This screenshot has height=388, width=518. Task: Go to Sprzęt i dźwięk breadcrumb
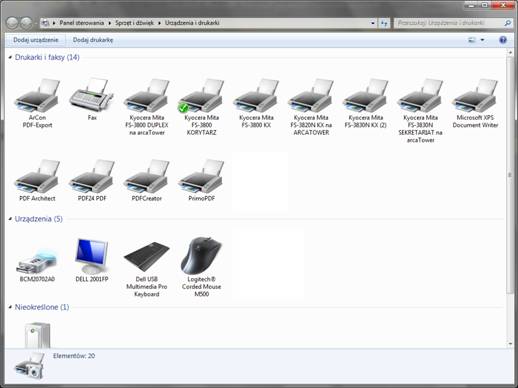pos(134,23)
